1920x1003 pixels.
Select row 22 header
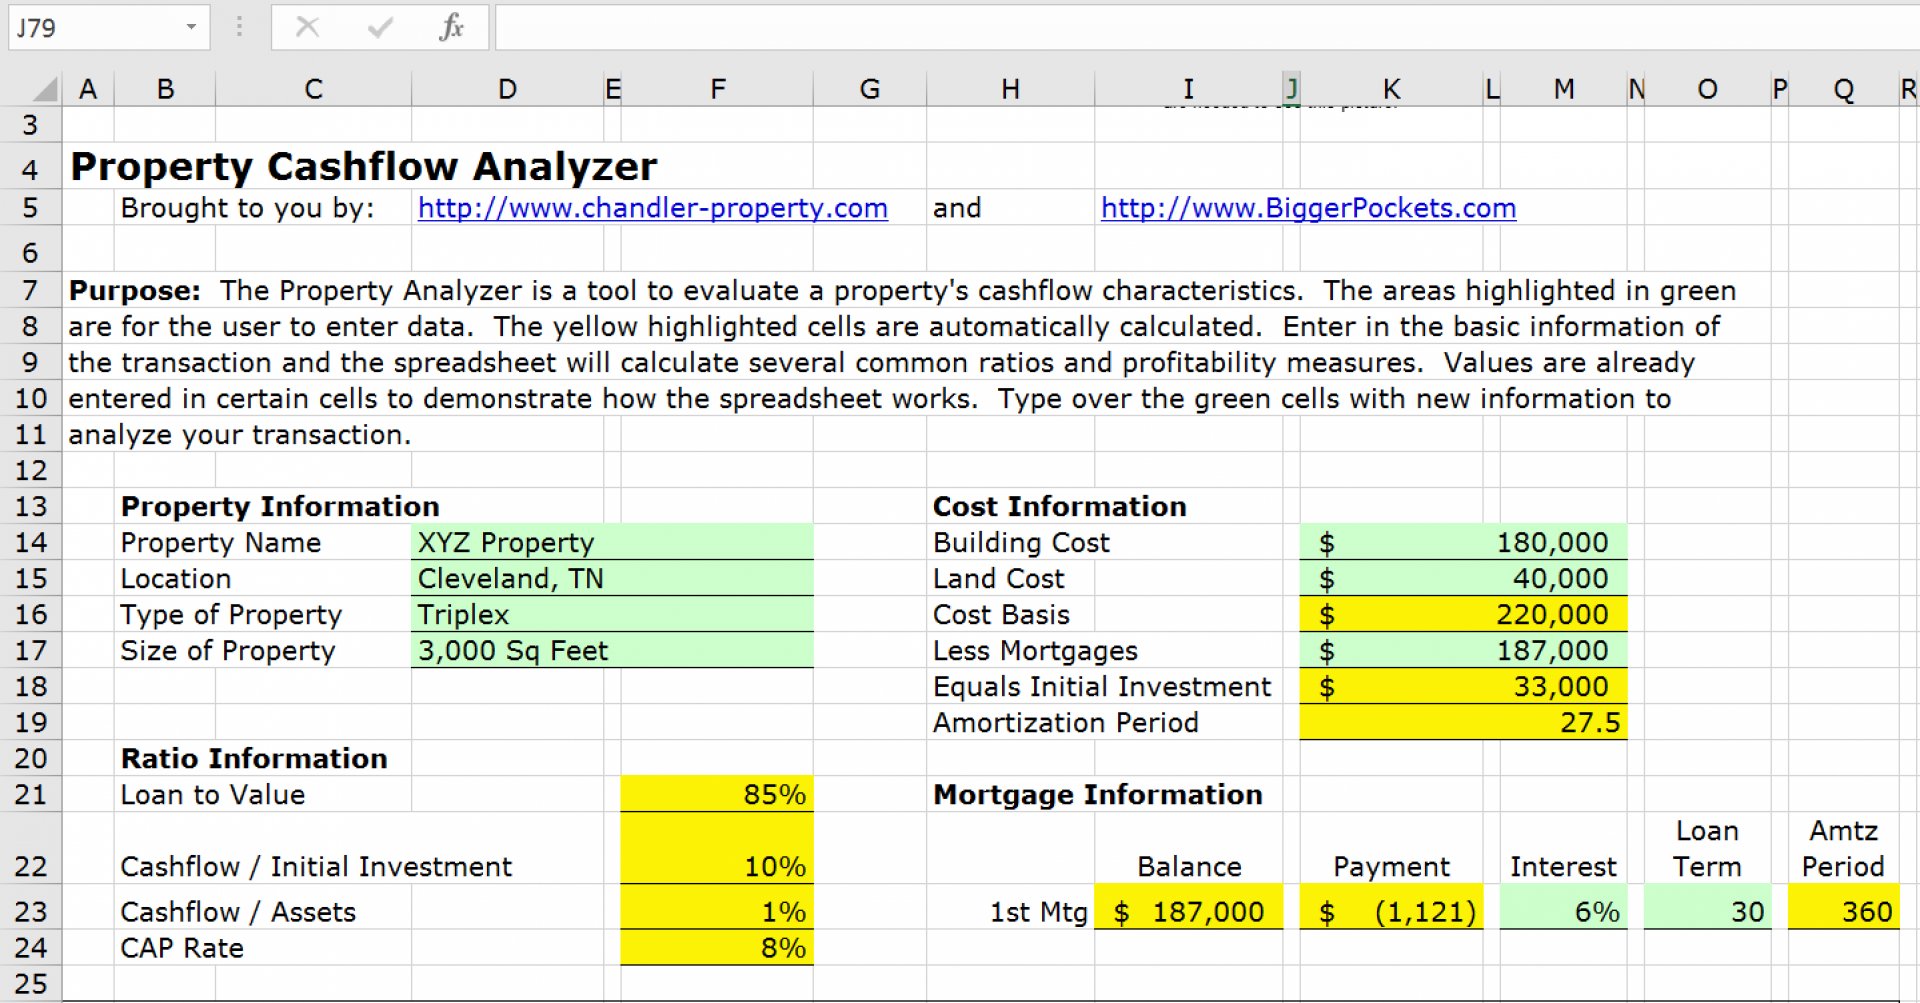[x=30, y=848]
